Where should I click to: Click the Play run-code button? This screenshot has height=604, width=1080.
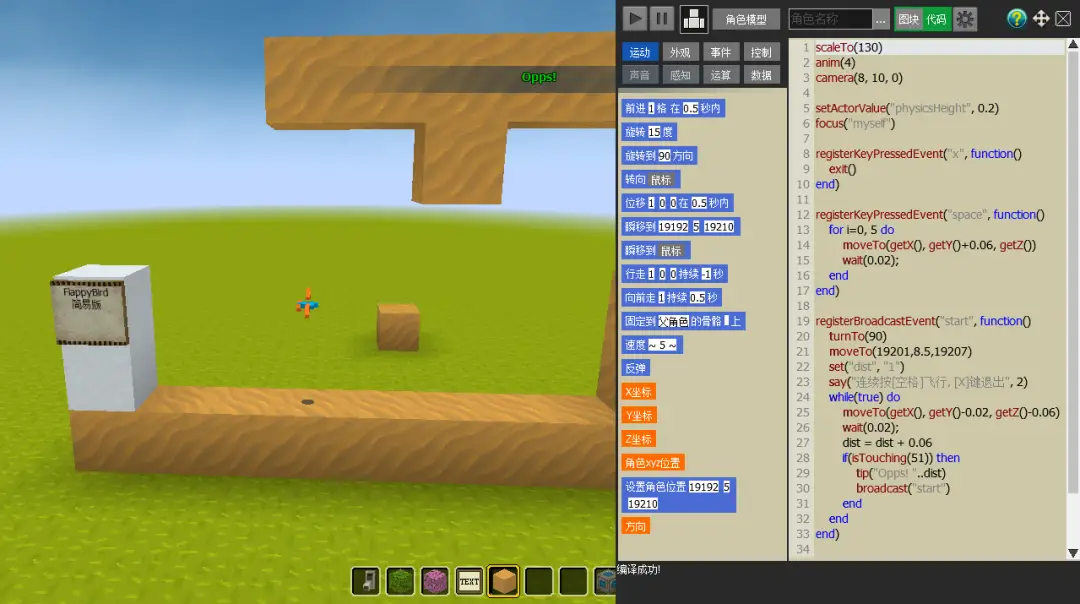634,19
